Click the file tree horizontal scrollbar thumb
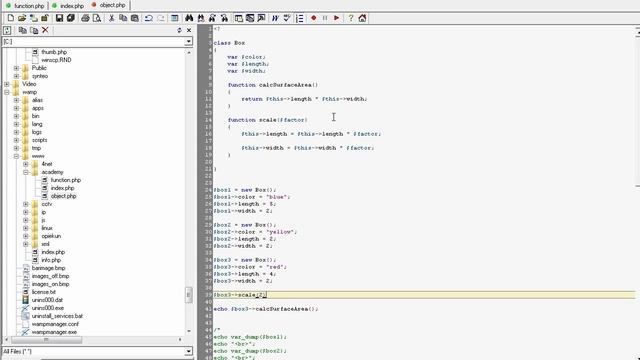Viewport: 640px width, 360px height. (x=46, y=340)
